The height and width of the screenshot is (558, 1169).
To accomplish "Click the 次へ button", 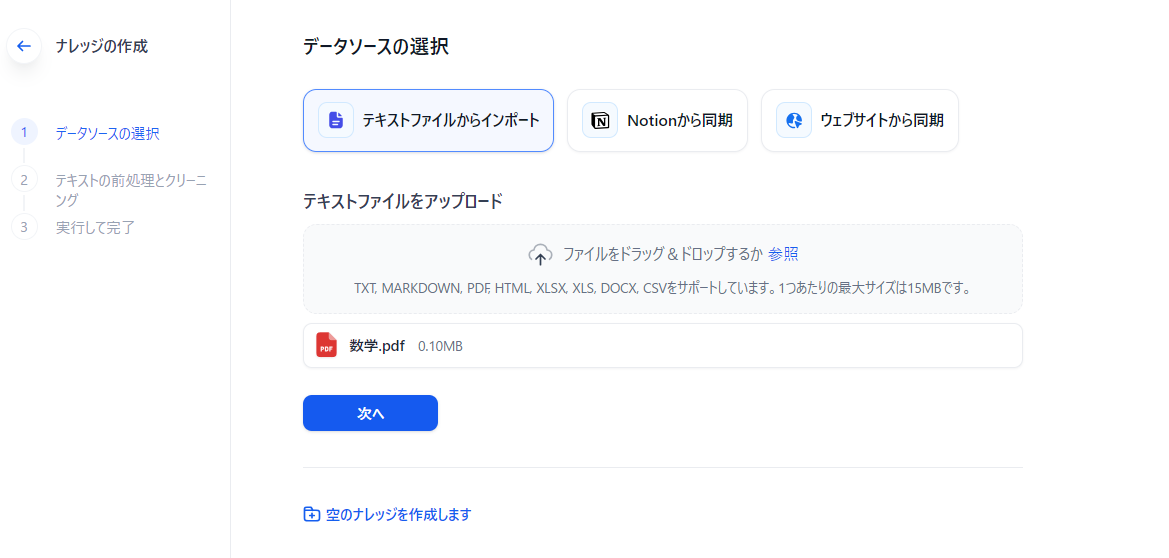I will coord(371,413).
